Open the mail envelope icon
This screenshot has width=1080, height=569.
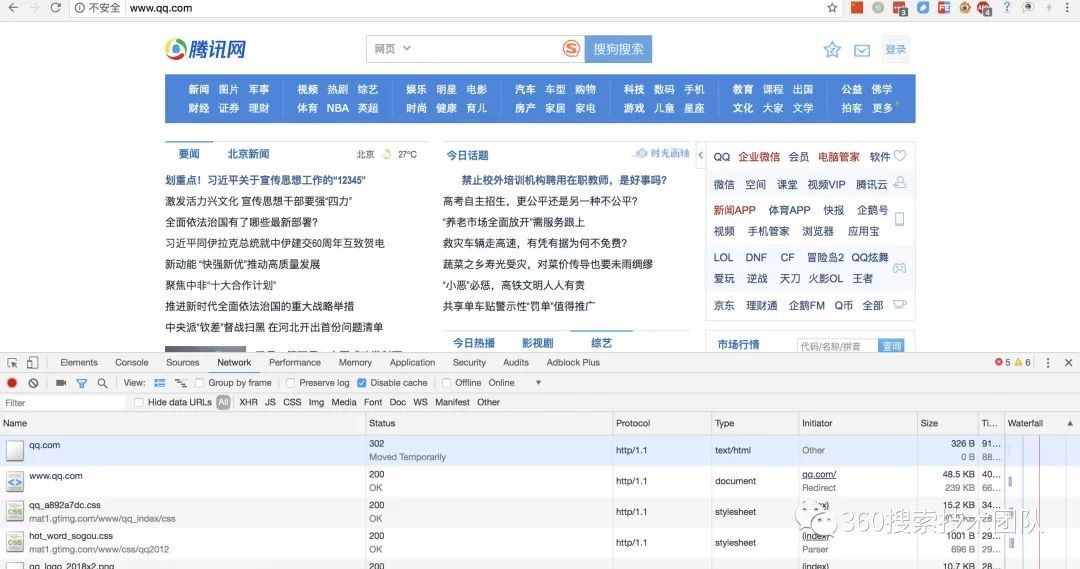pos(862,50)
